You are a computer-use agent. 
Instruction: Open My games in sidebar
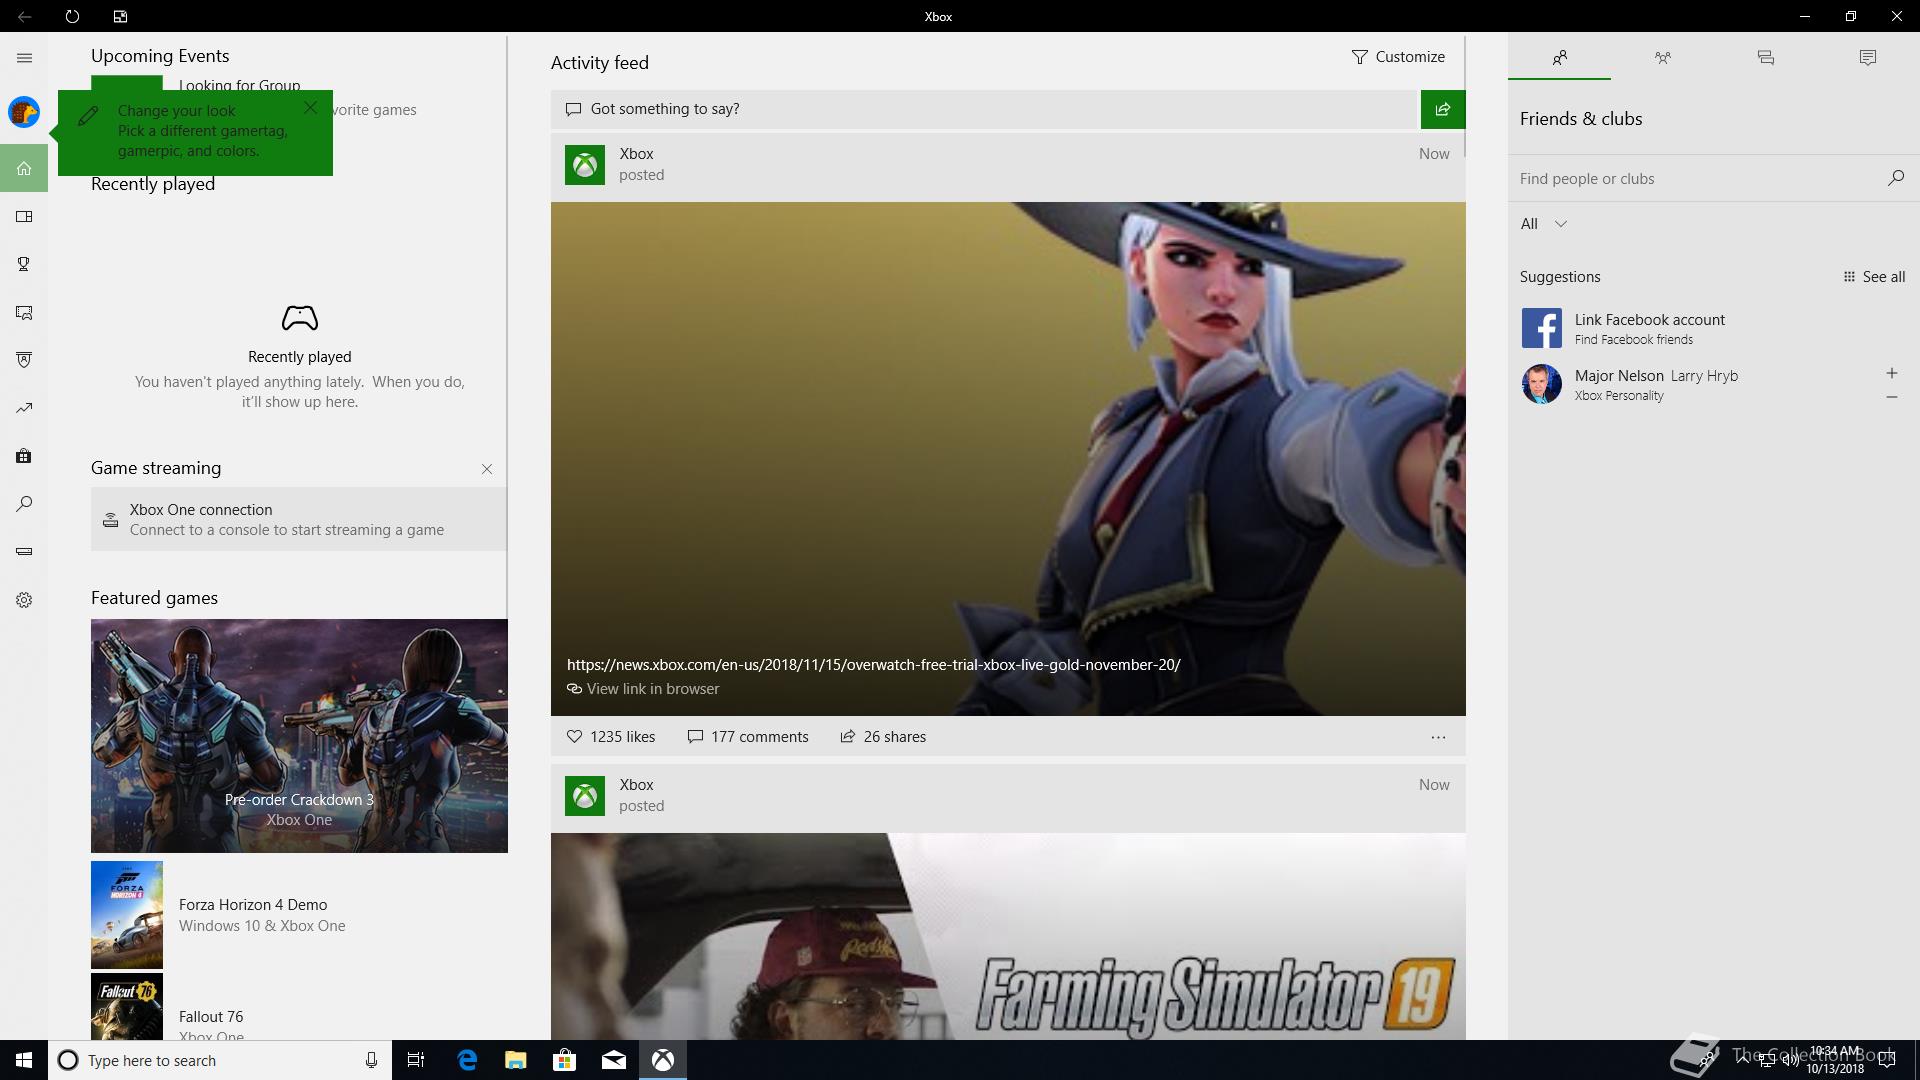pos(24,217)
